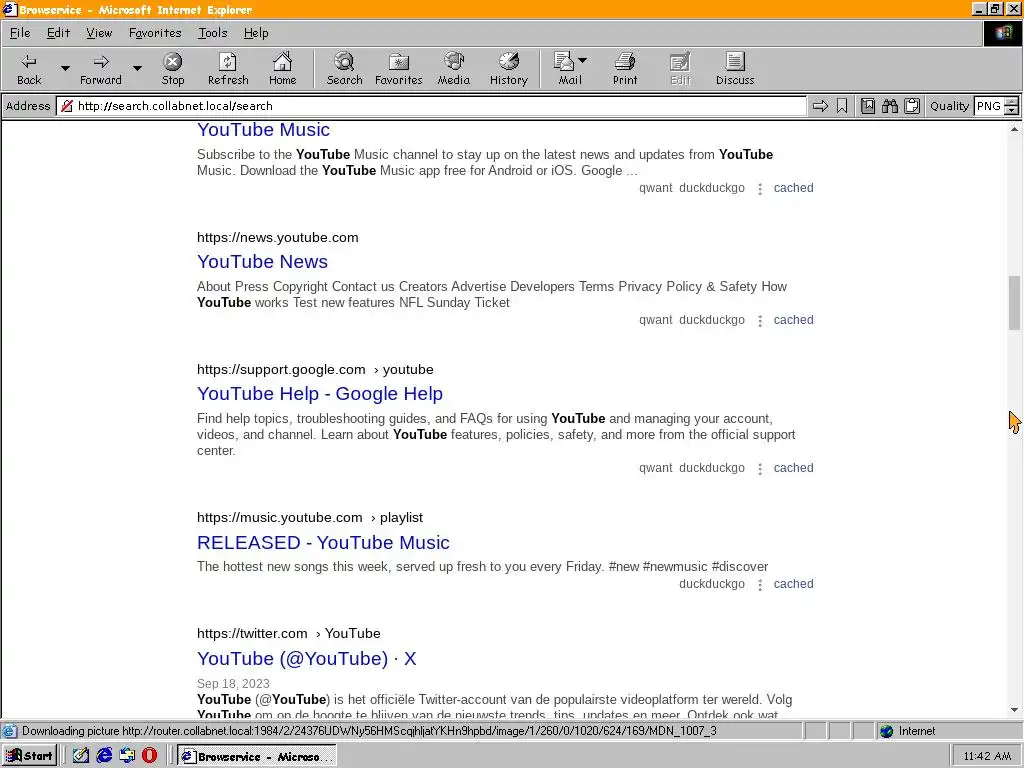
Task: Decrease Quality with the down stepper
Action: [x=1012, y=110]
